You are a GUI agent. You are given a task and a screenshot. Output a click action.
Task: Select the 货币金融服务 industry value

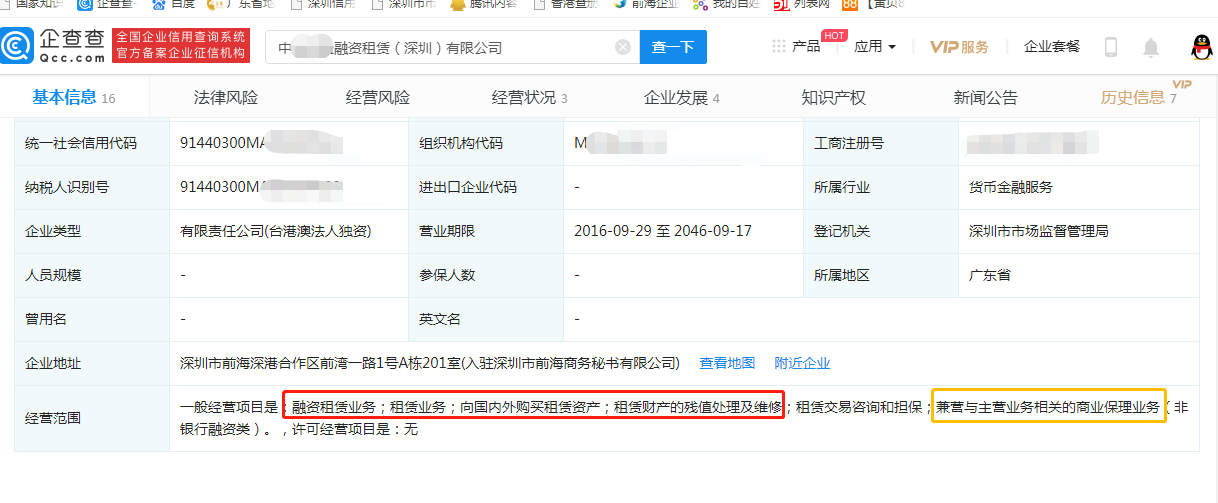[x=1011, y=187]
